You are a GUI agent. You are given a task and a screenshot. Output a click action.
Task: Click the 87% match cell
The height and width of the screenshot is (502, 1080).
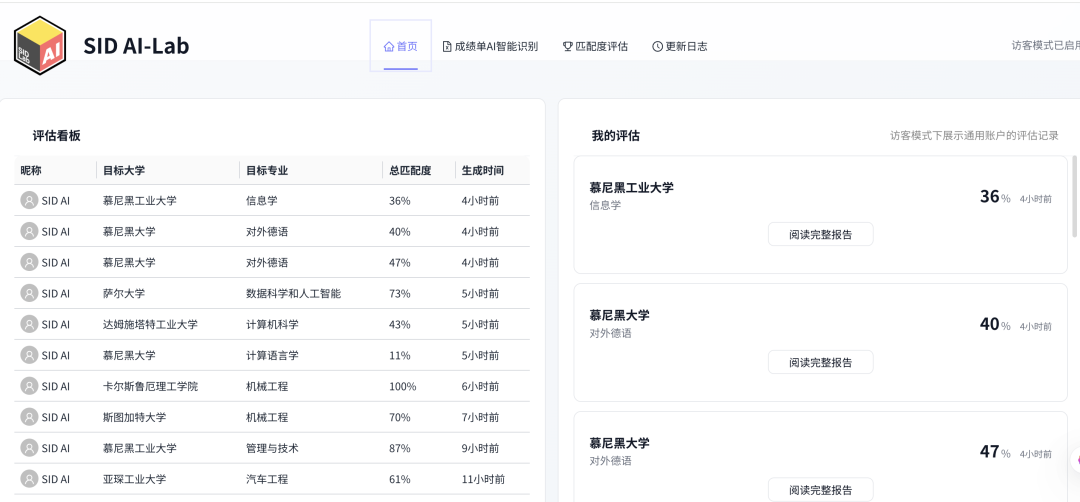pyautogui.click(x=399, y=448)
